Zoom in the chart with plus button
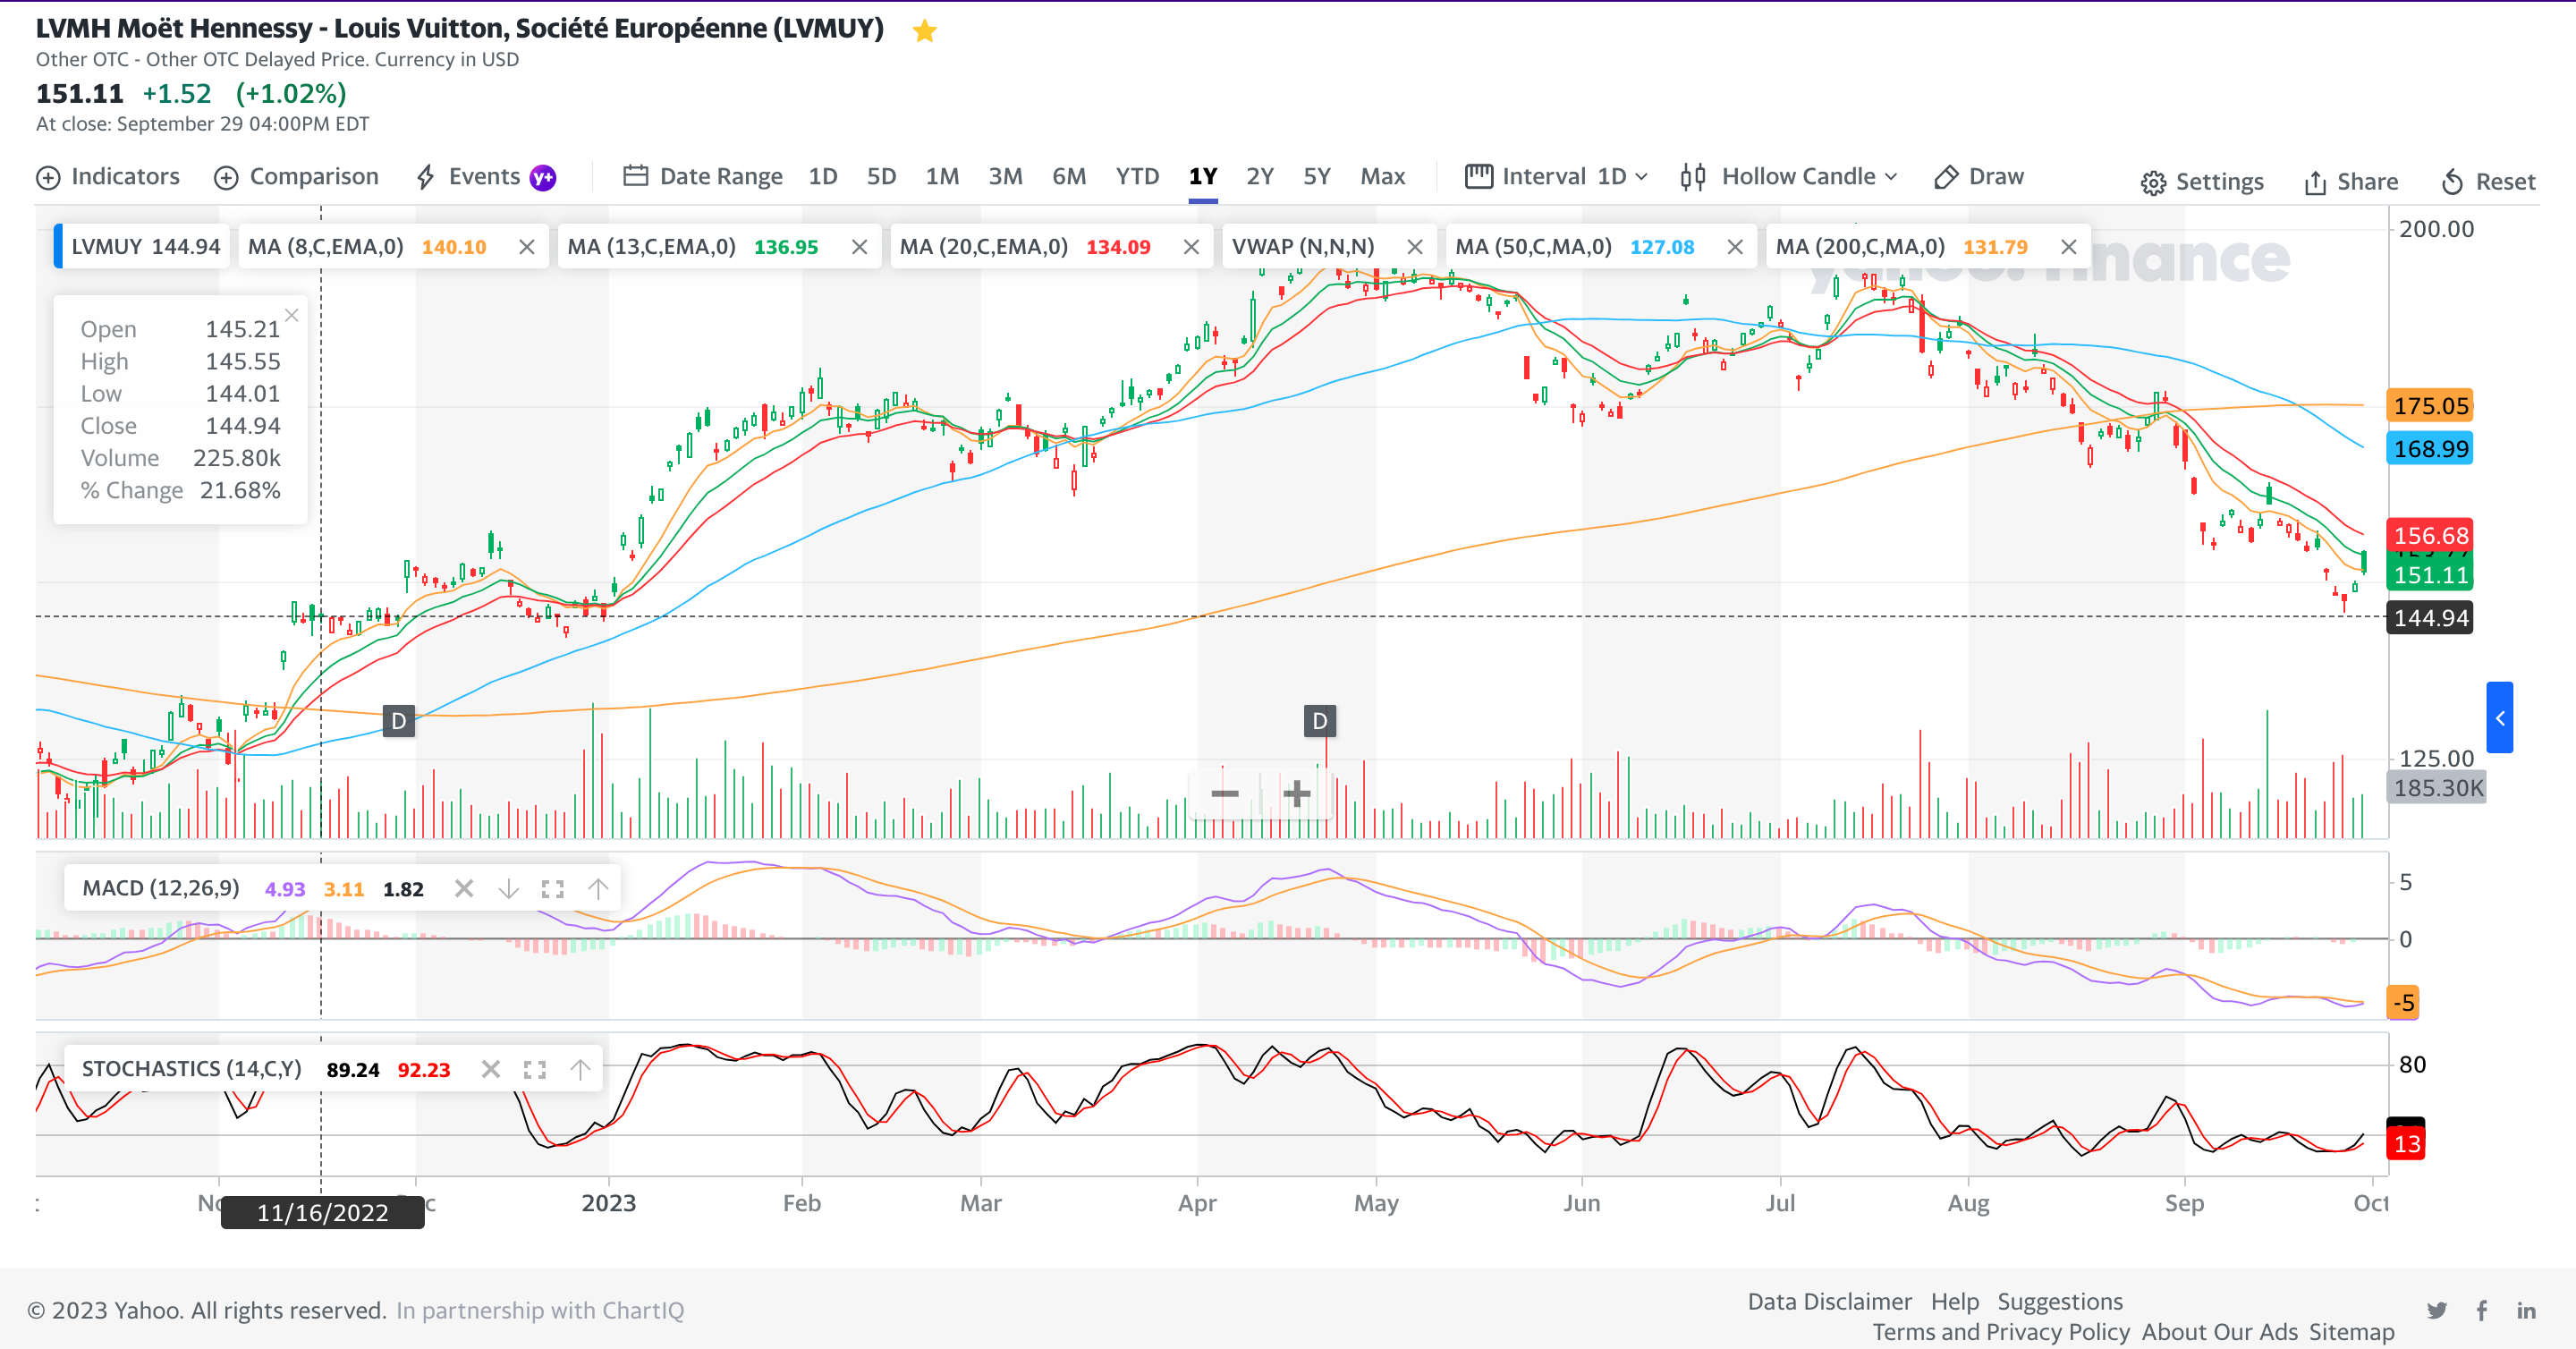The image size is (2576, 1349). pos(1296,794)
